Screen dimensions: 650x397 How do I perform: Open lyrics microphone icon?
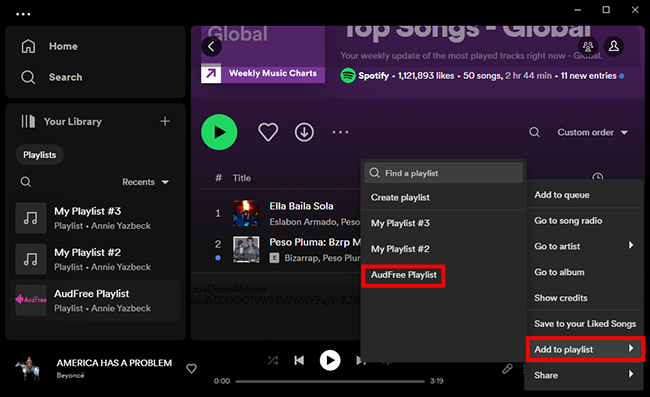(507, 368)
